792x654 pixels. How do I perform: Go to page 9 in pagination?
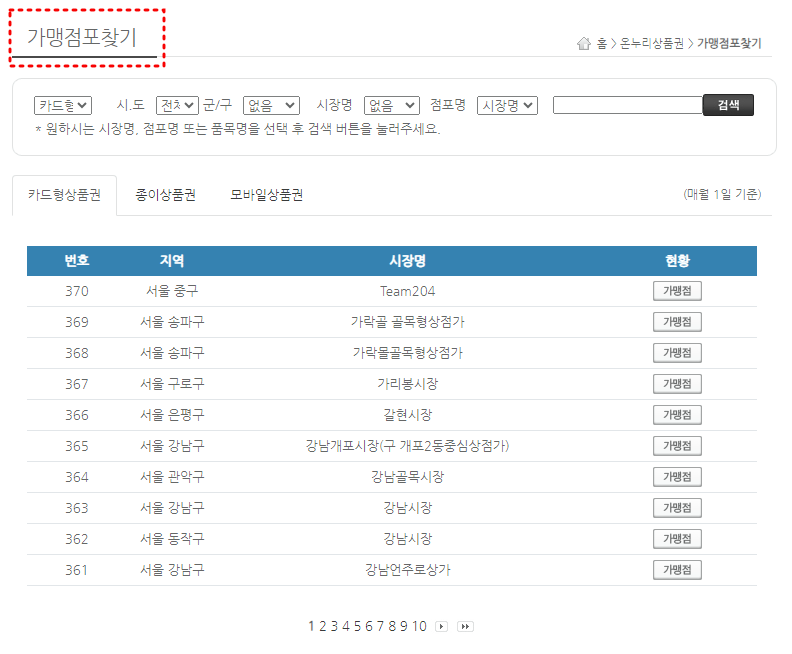404,626
